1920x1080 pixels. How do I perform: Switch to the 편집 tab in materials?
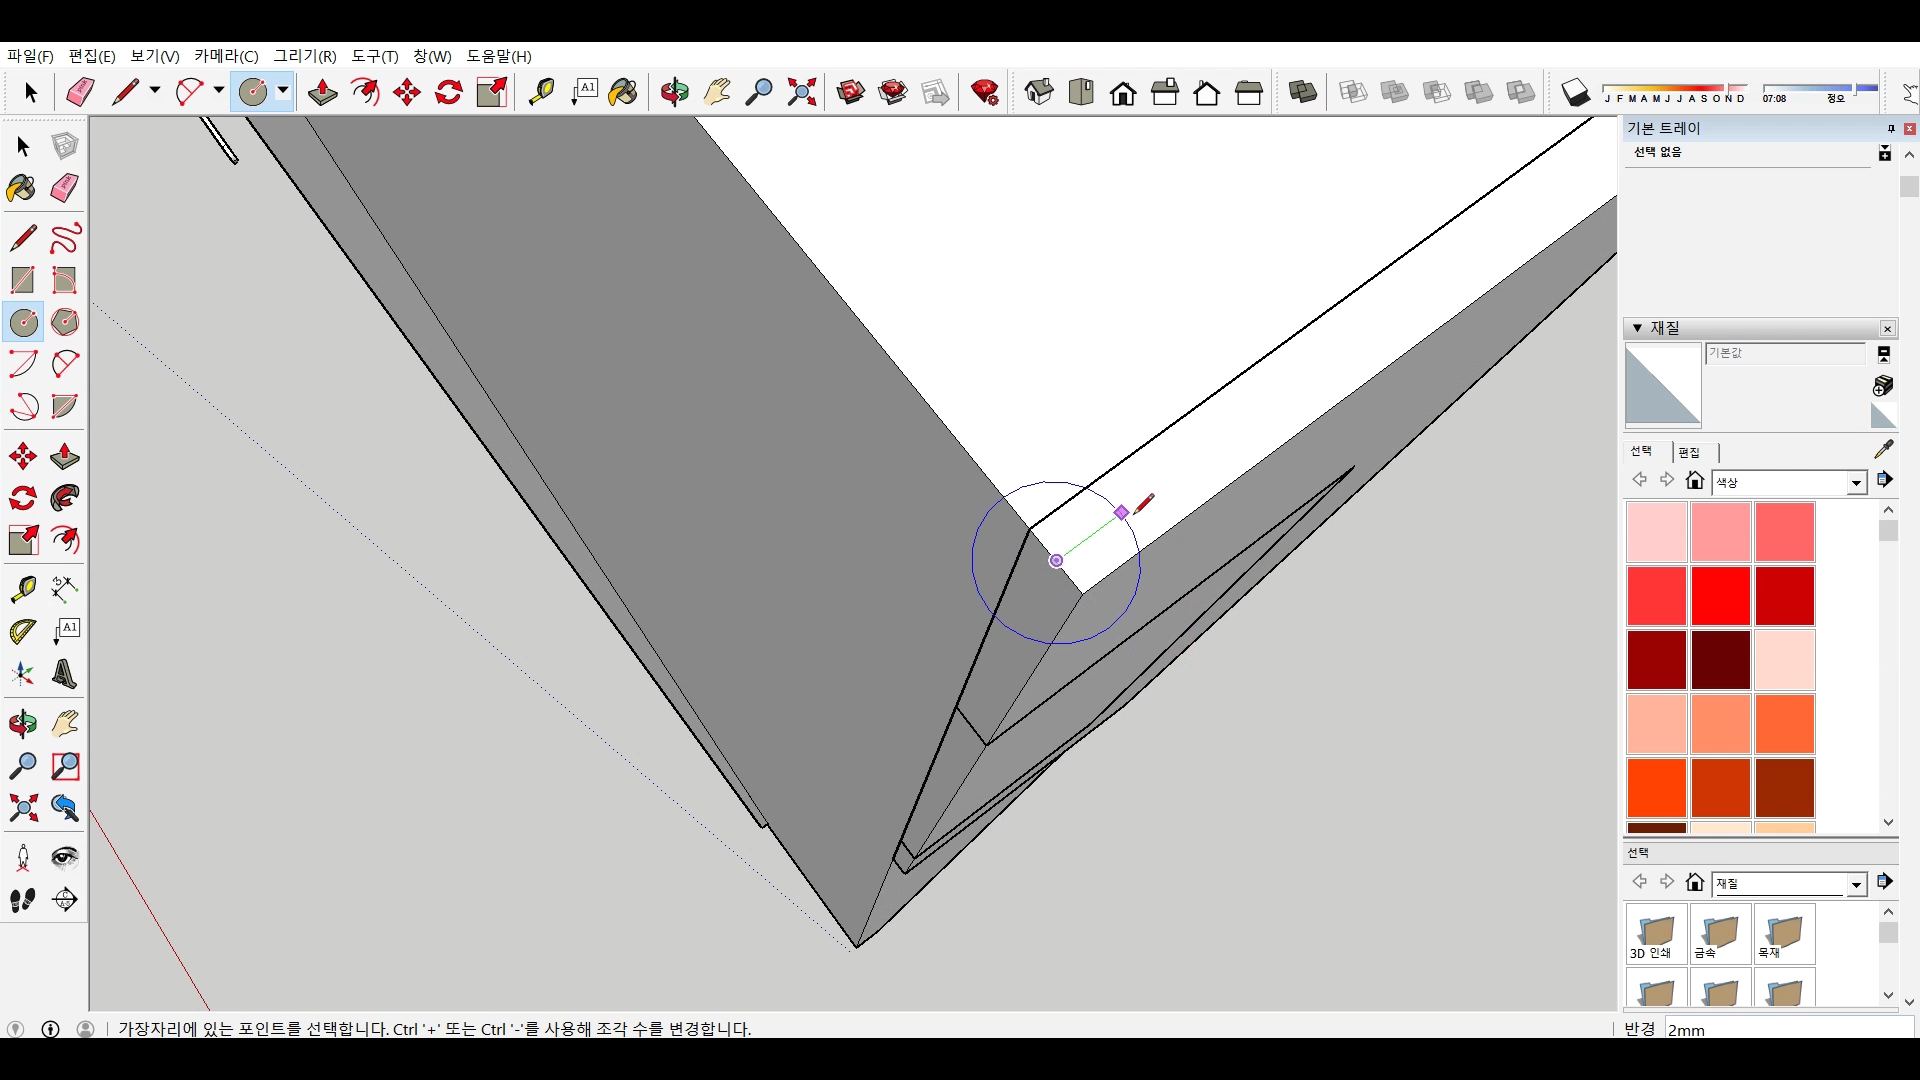[1689, 452]
